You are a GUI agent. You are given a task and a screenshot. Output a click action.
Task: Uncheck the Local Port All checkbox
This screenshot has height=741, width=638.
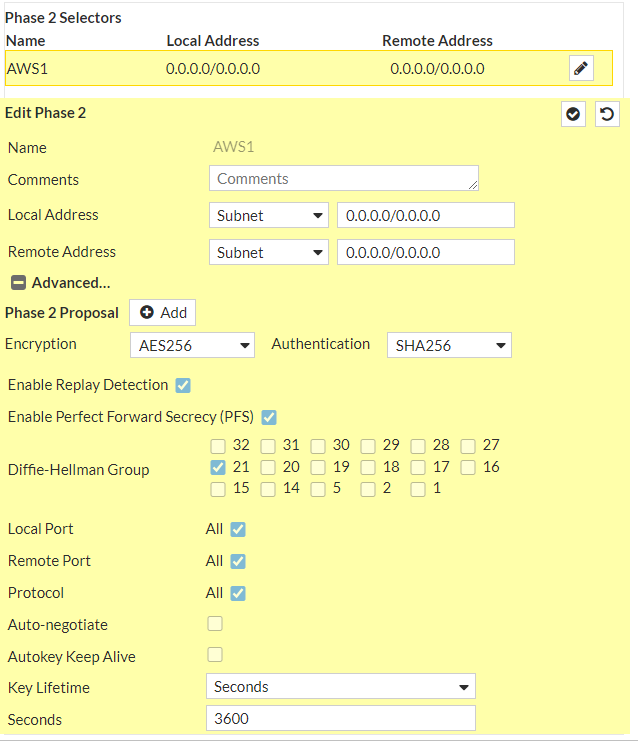pos(238,529)
